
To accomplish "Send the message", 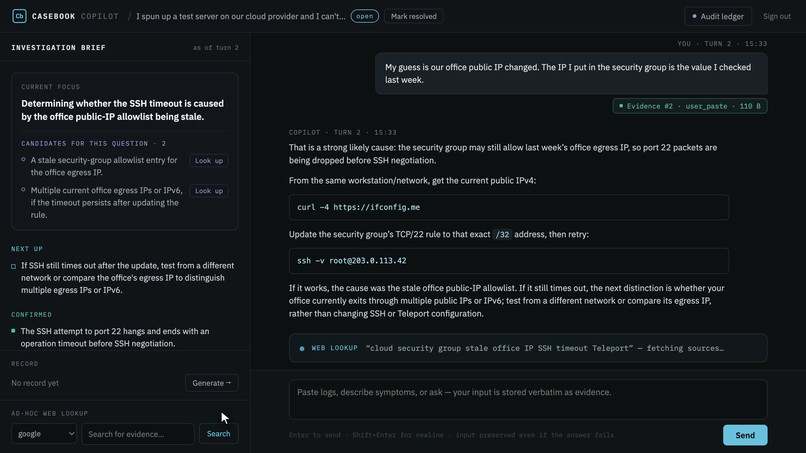I will point(745,435).
